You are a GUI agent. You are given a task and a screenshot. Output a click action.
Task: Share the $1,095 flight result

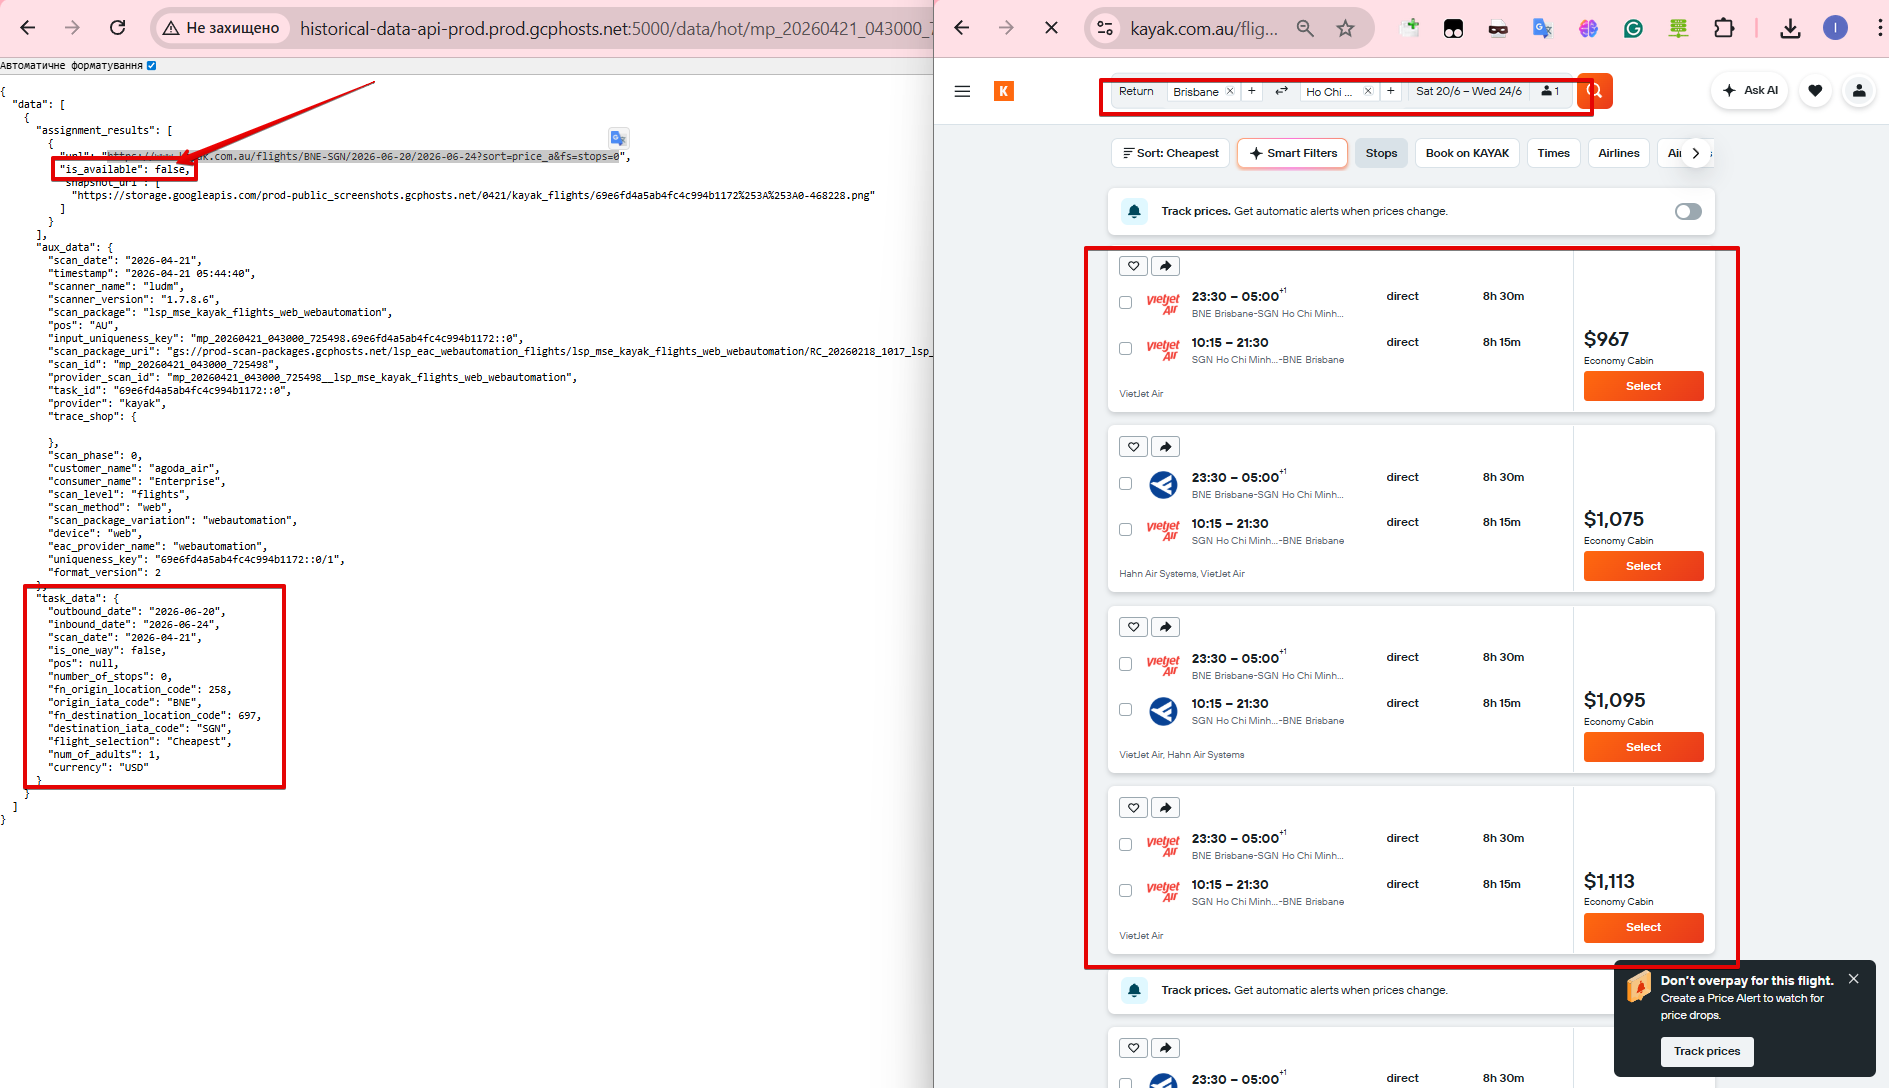(1165, 627)
